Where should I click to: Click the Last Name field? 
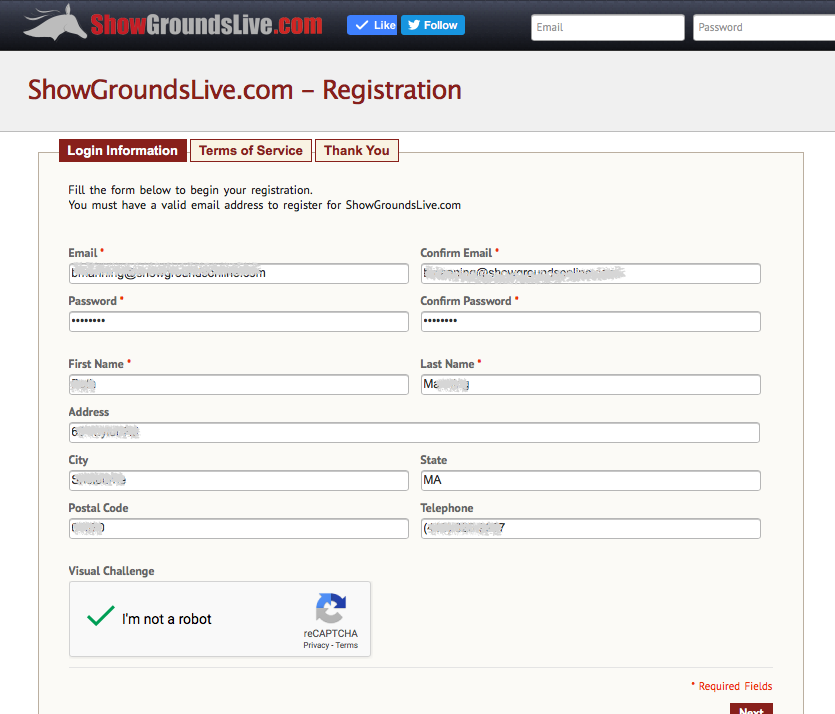coord(591,384)
